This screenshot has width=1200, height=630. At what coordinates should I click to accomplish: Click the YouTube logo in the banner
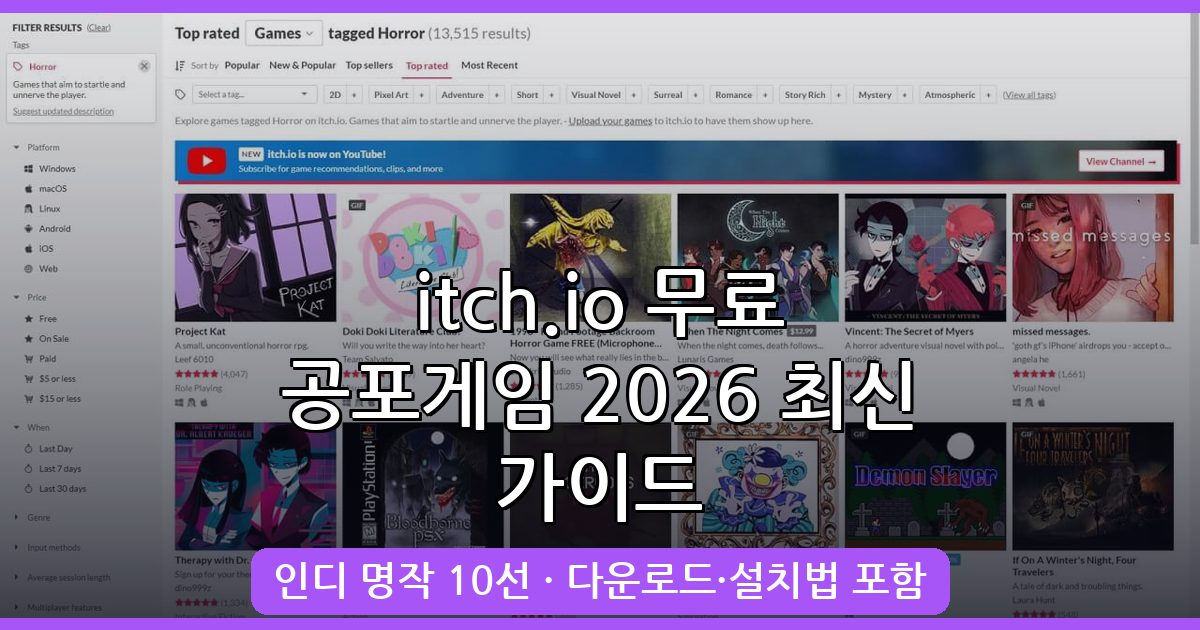207,161
